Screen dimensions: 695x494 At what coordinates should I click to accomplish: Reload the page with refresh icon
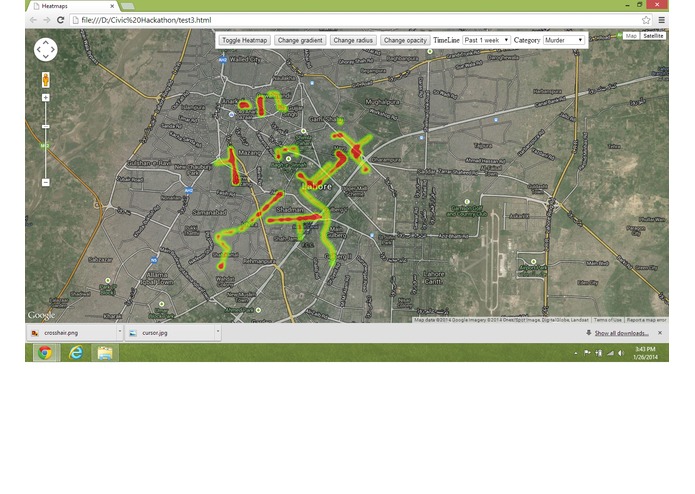(60, 20)
